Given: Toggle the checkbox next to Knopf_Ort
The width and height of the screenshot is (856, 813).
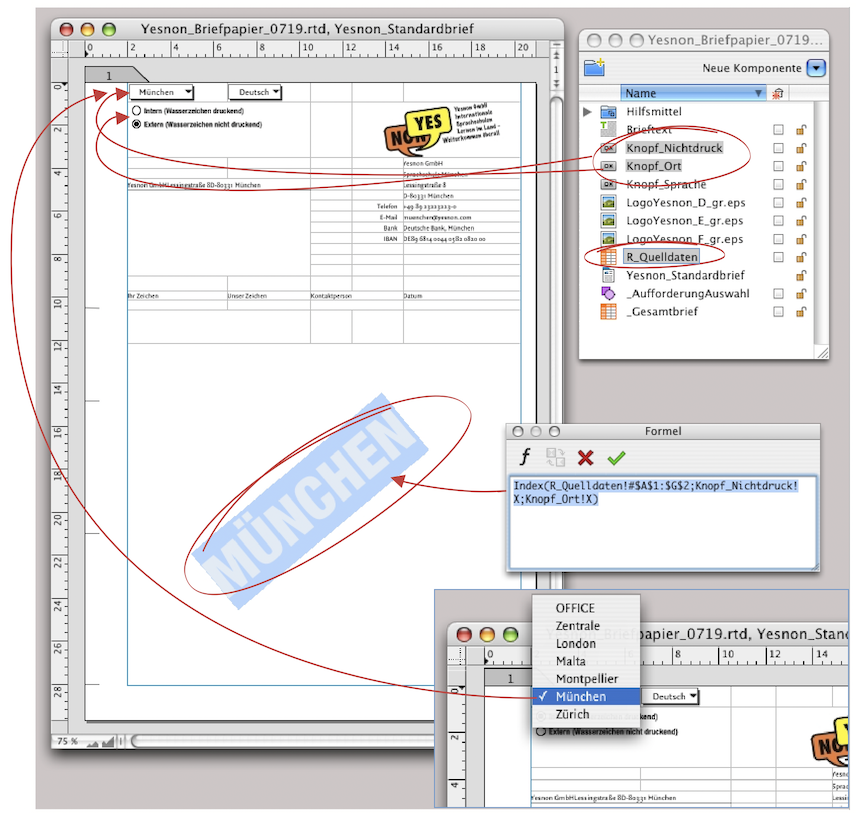Looking at the screenshot, I should 778,166.
